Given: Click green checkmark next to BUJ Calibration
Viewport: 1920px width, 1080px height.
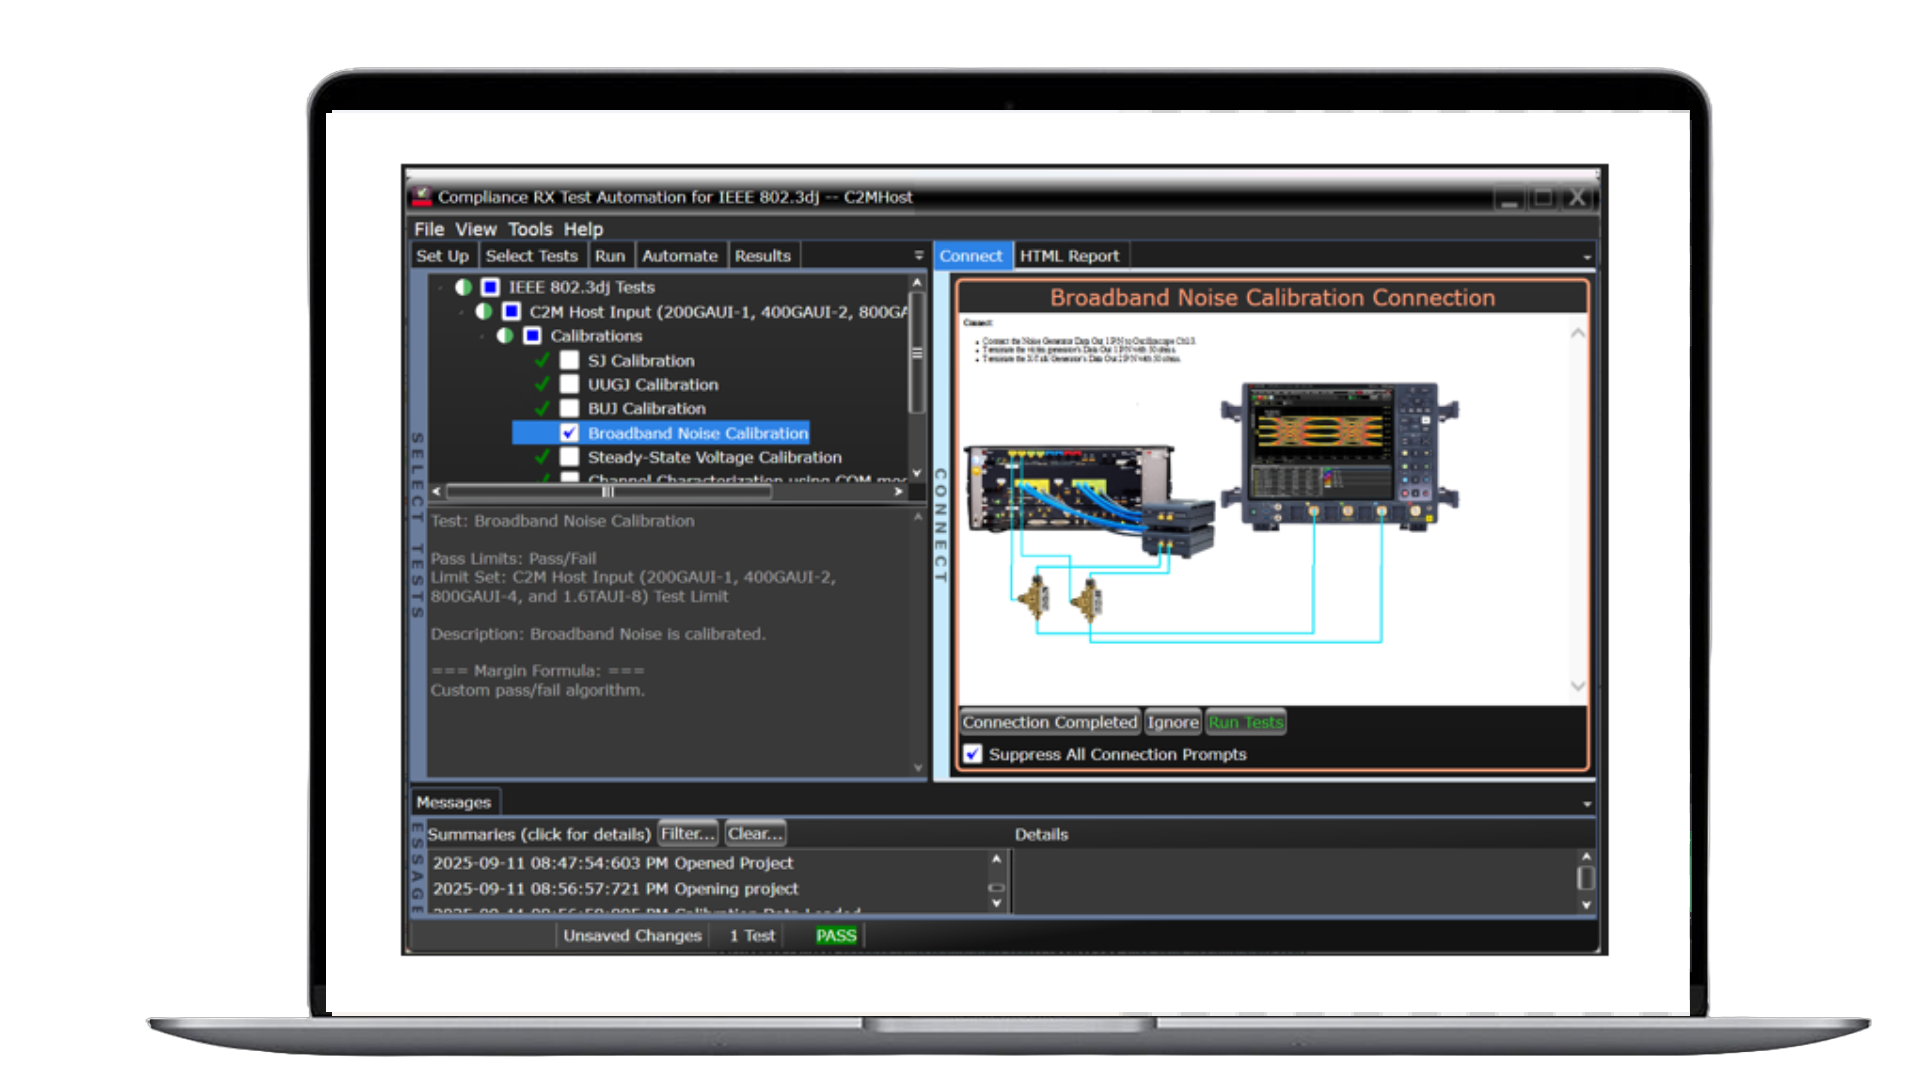Looking at the screenshot, I should [x=542, y=408].
